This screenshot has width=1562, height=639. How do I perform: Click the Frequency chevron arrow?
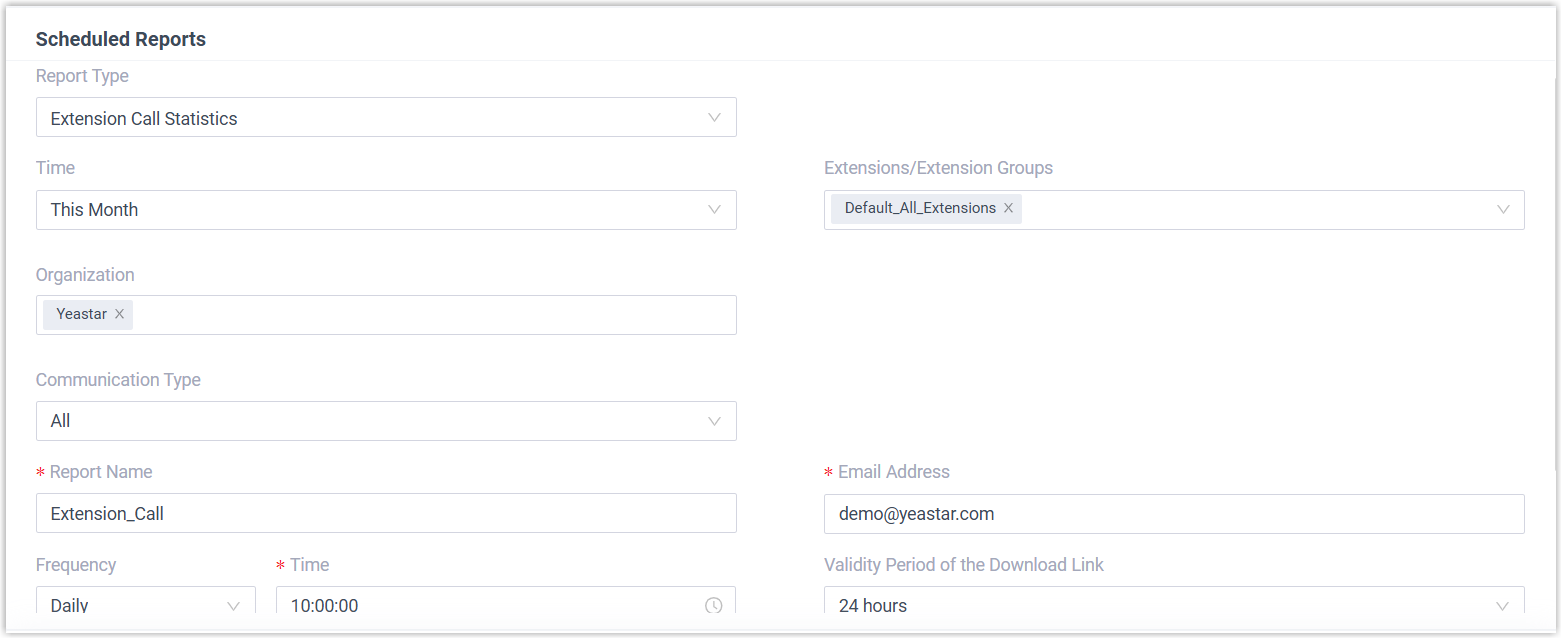[234, 606]
